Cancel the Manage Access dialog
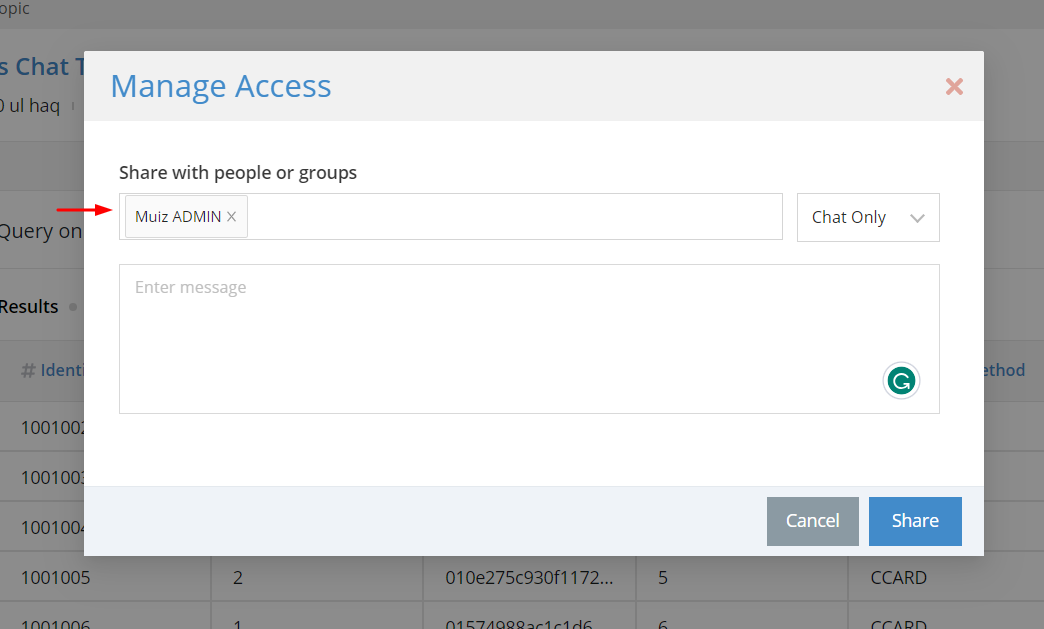1044x629 pixels. [x=812, y=521]
